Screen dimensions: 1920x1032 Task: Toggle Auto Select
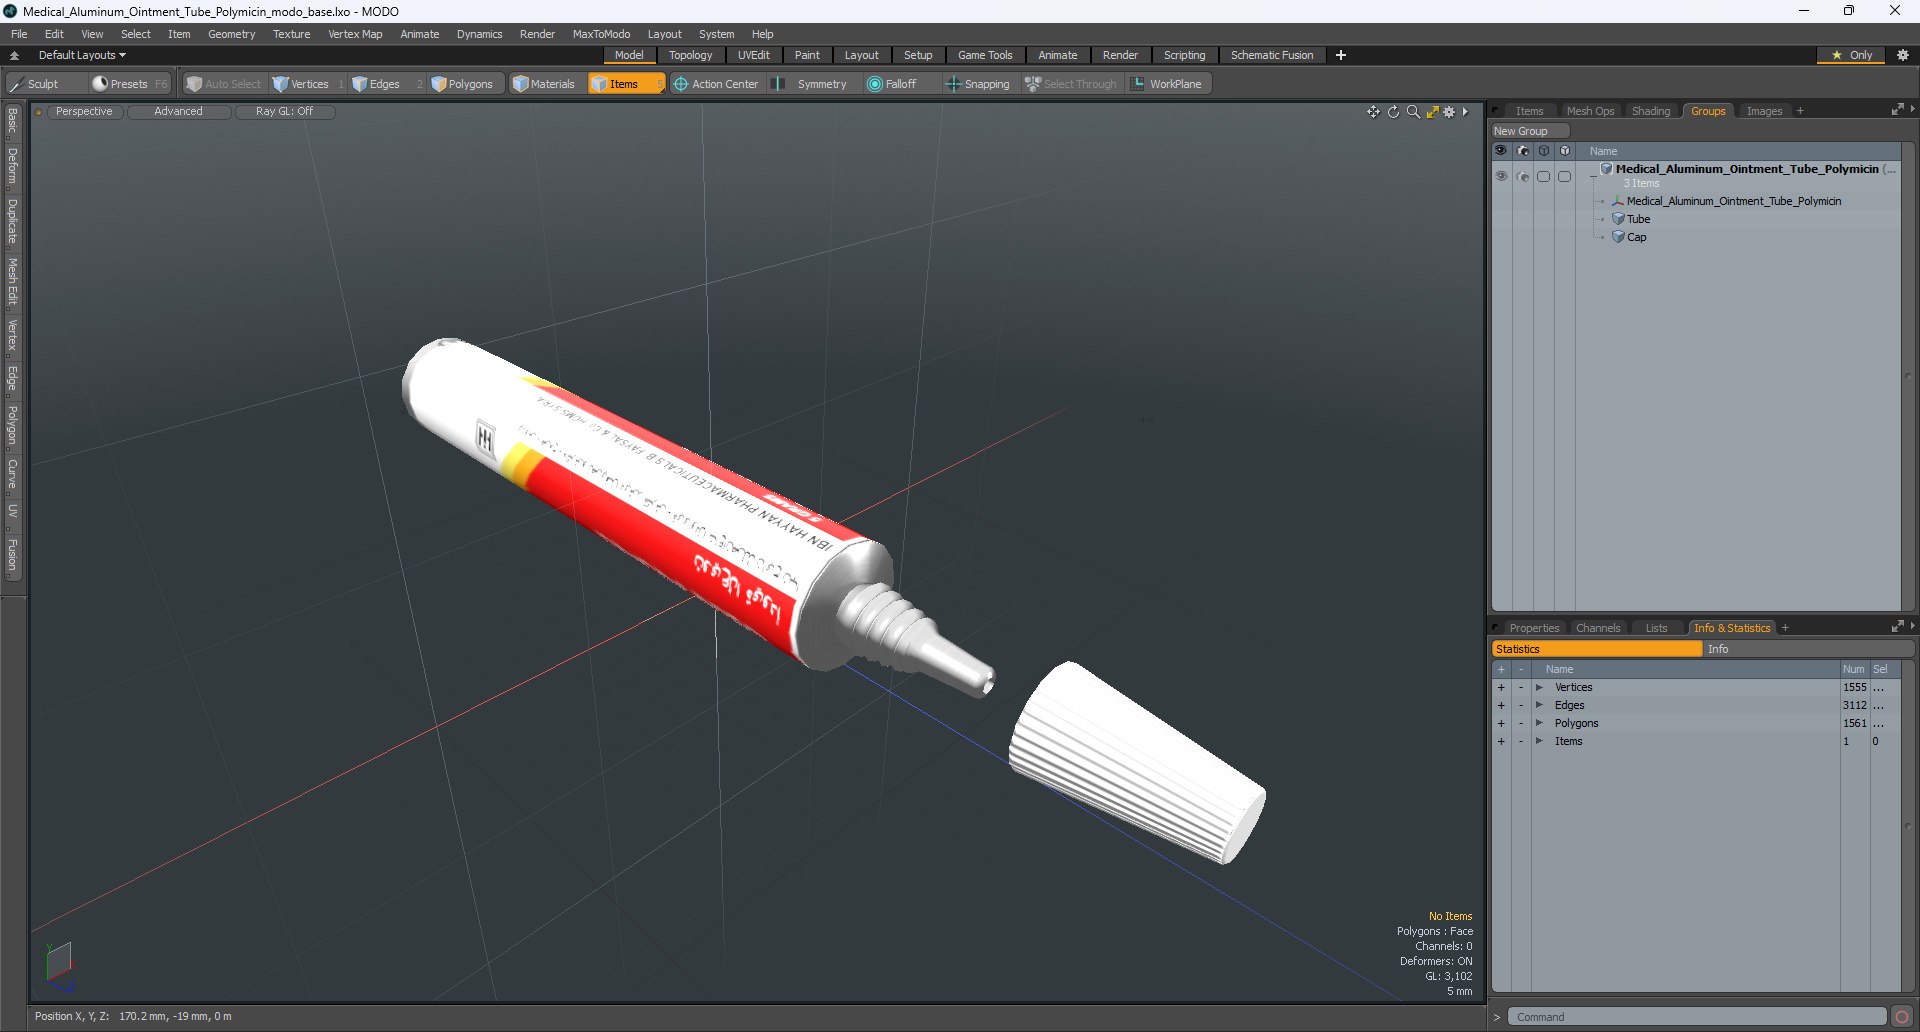pos(224,84)
